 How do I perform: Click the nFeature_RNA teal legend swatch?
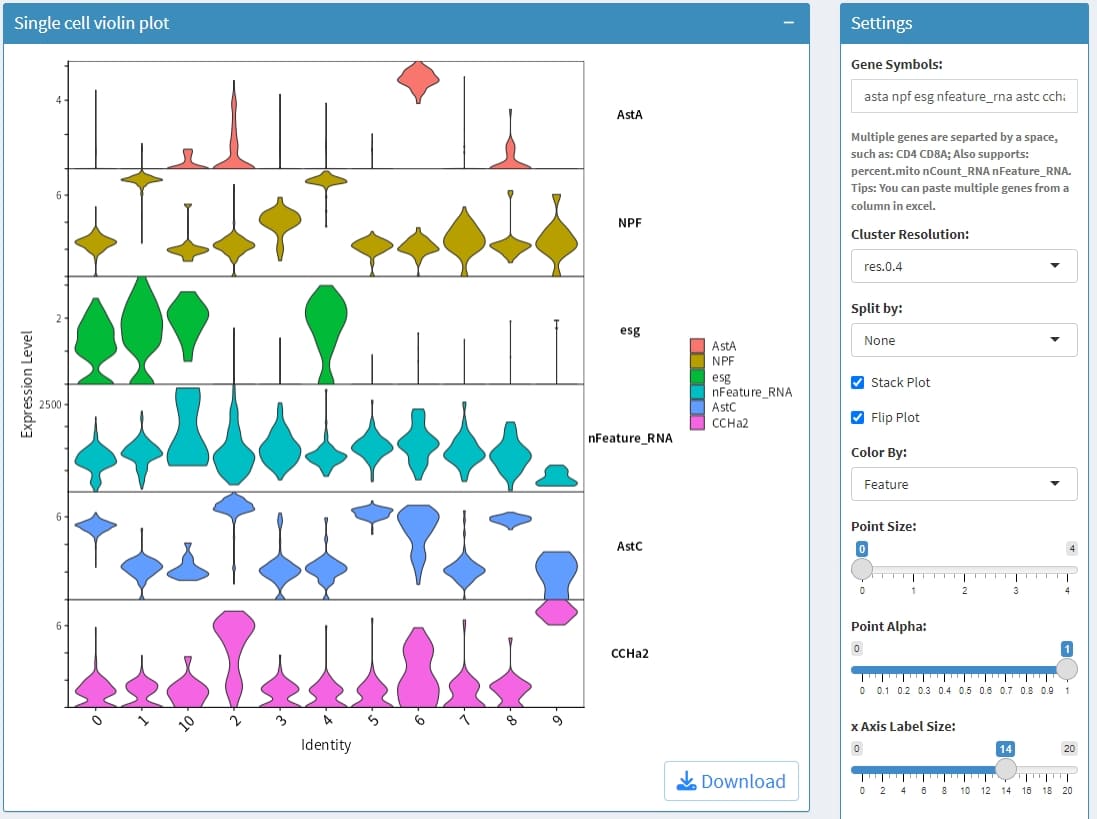pos(697,392)
